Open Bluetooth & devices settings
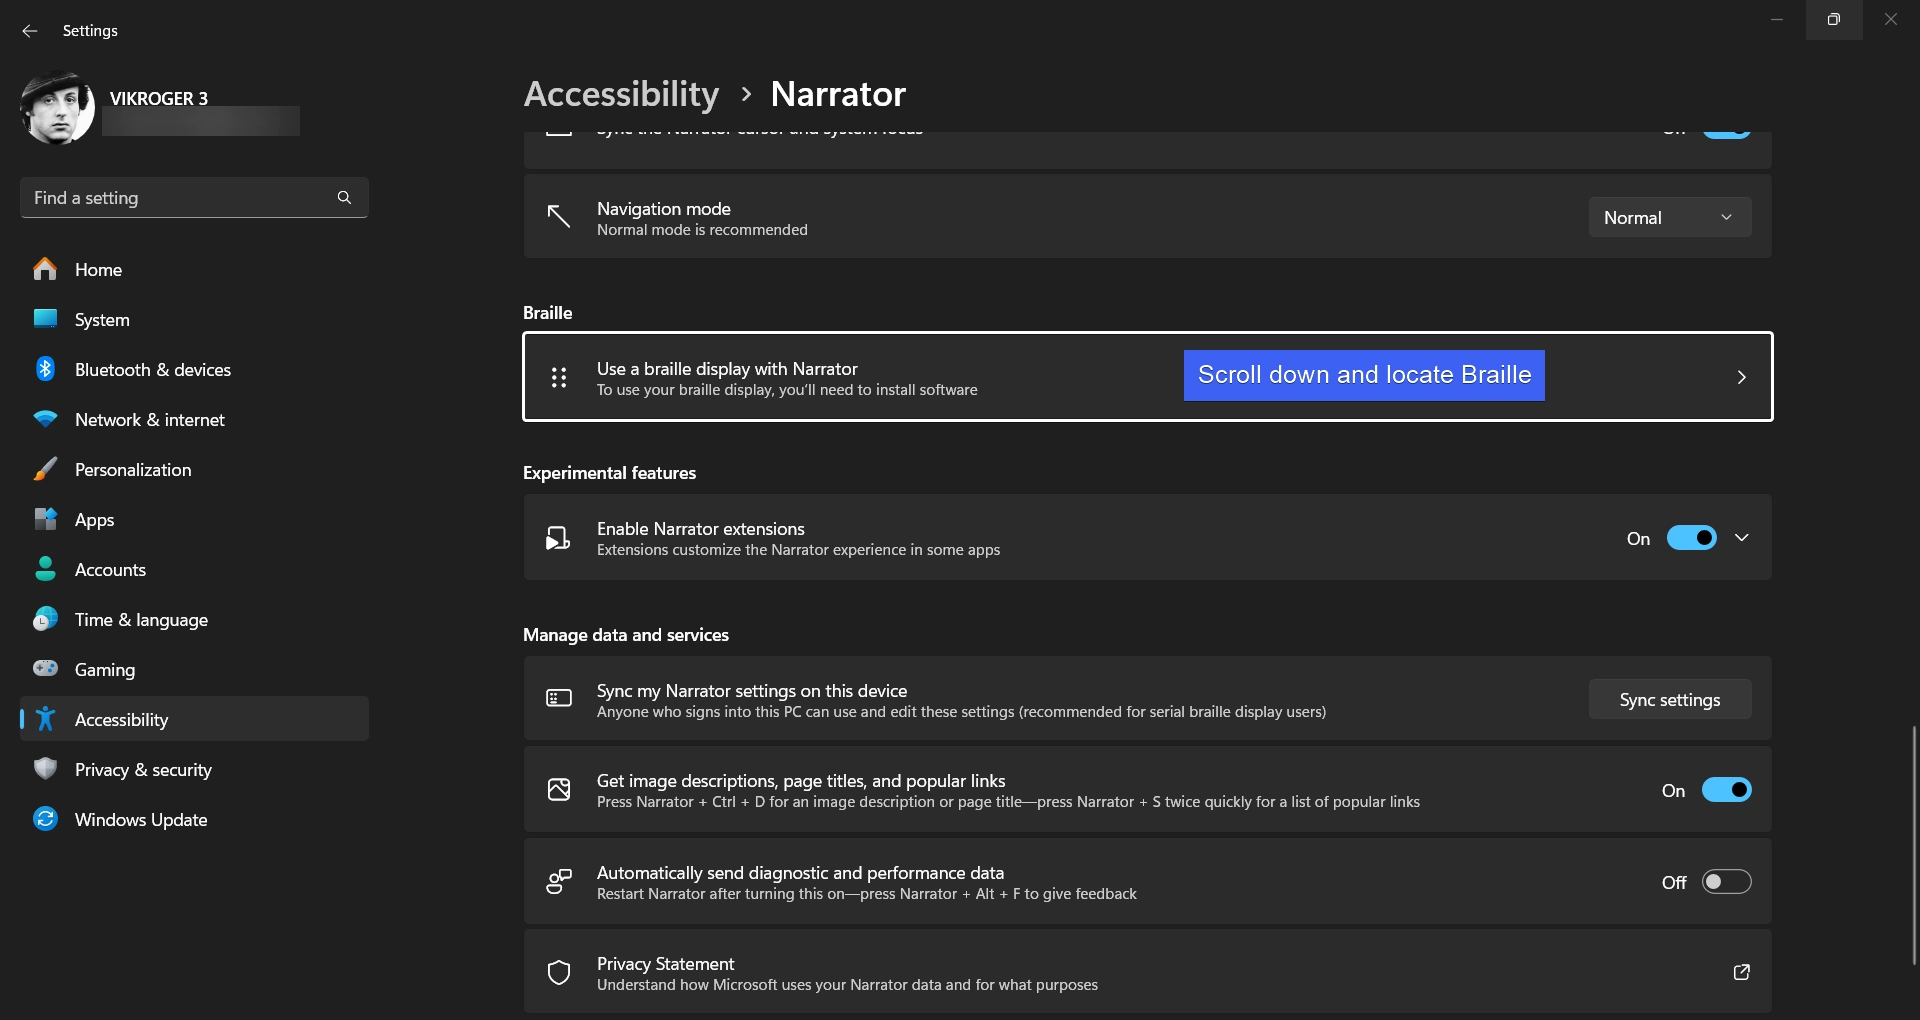1920x1020 pixels. (194, 369)
